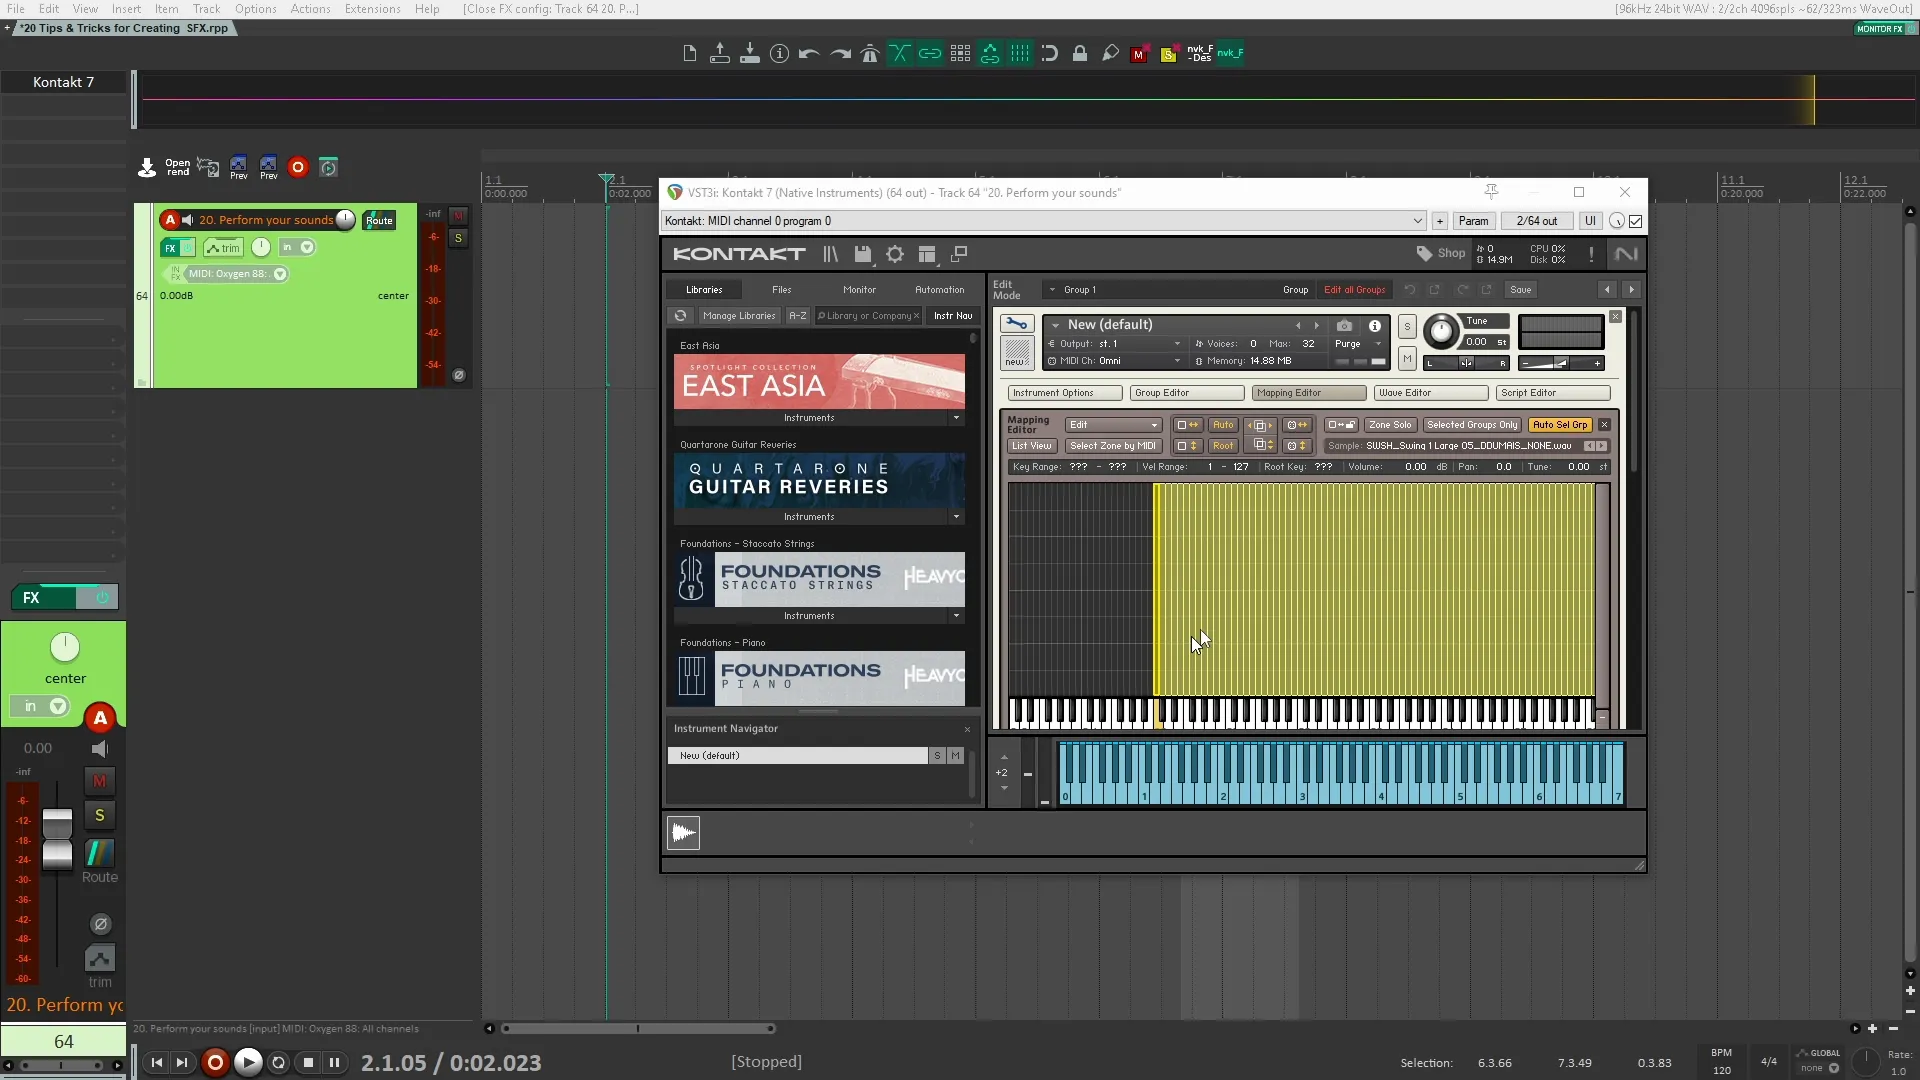Mute the Kontakt instrument with M button
This screenshot has height=1080, width=1920.
click(1407, 358)
